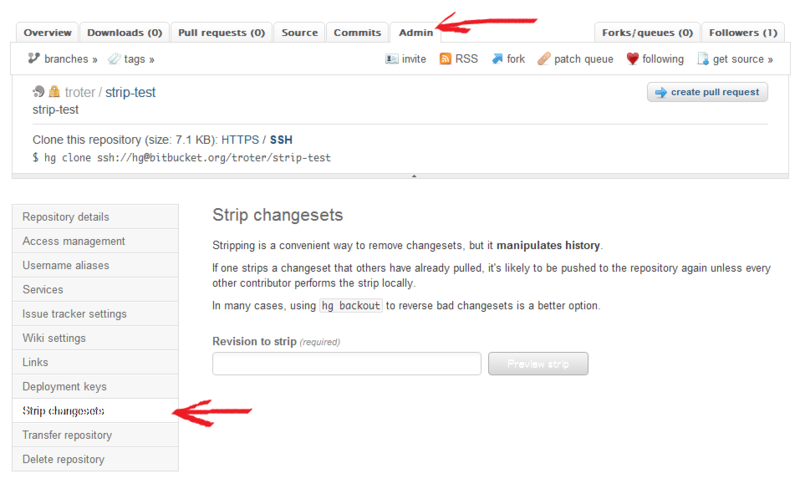Expand the branches dropdown
The image size is (800, 484).
[70, 59]
